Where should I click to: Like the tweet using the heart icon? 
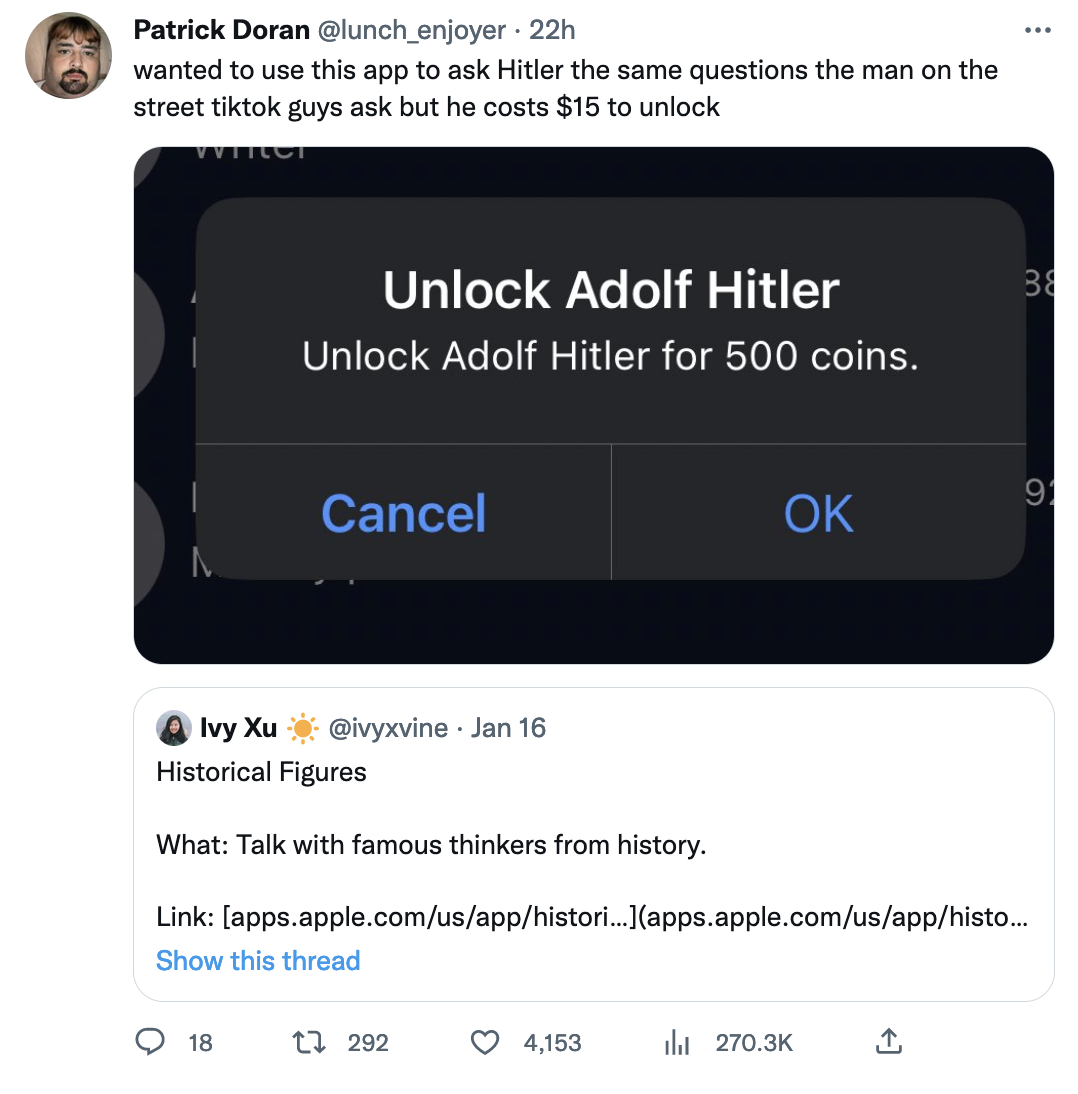(484, 1043)
